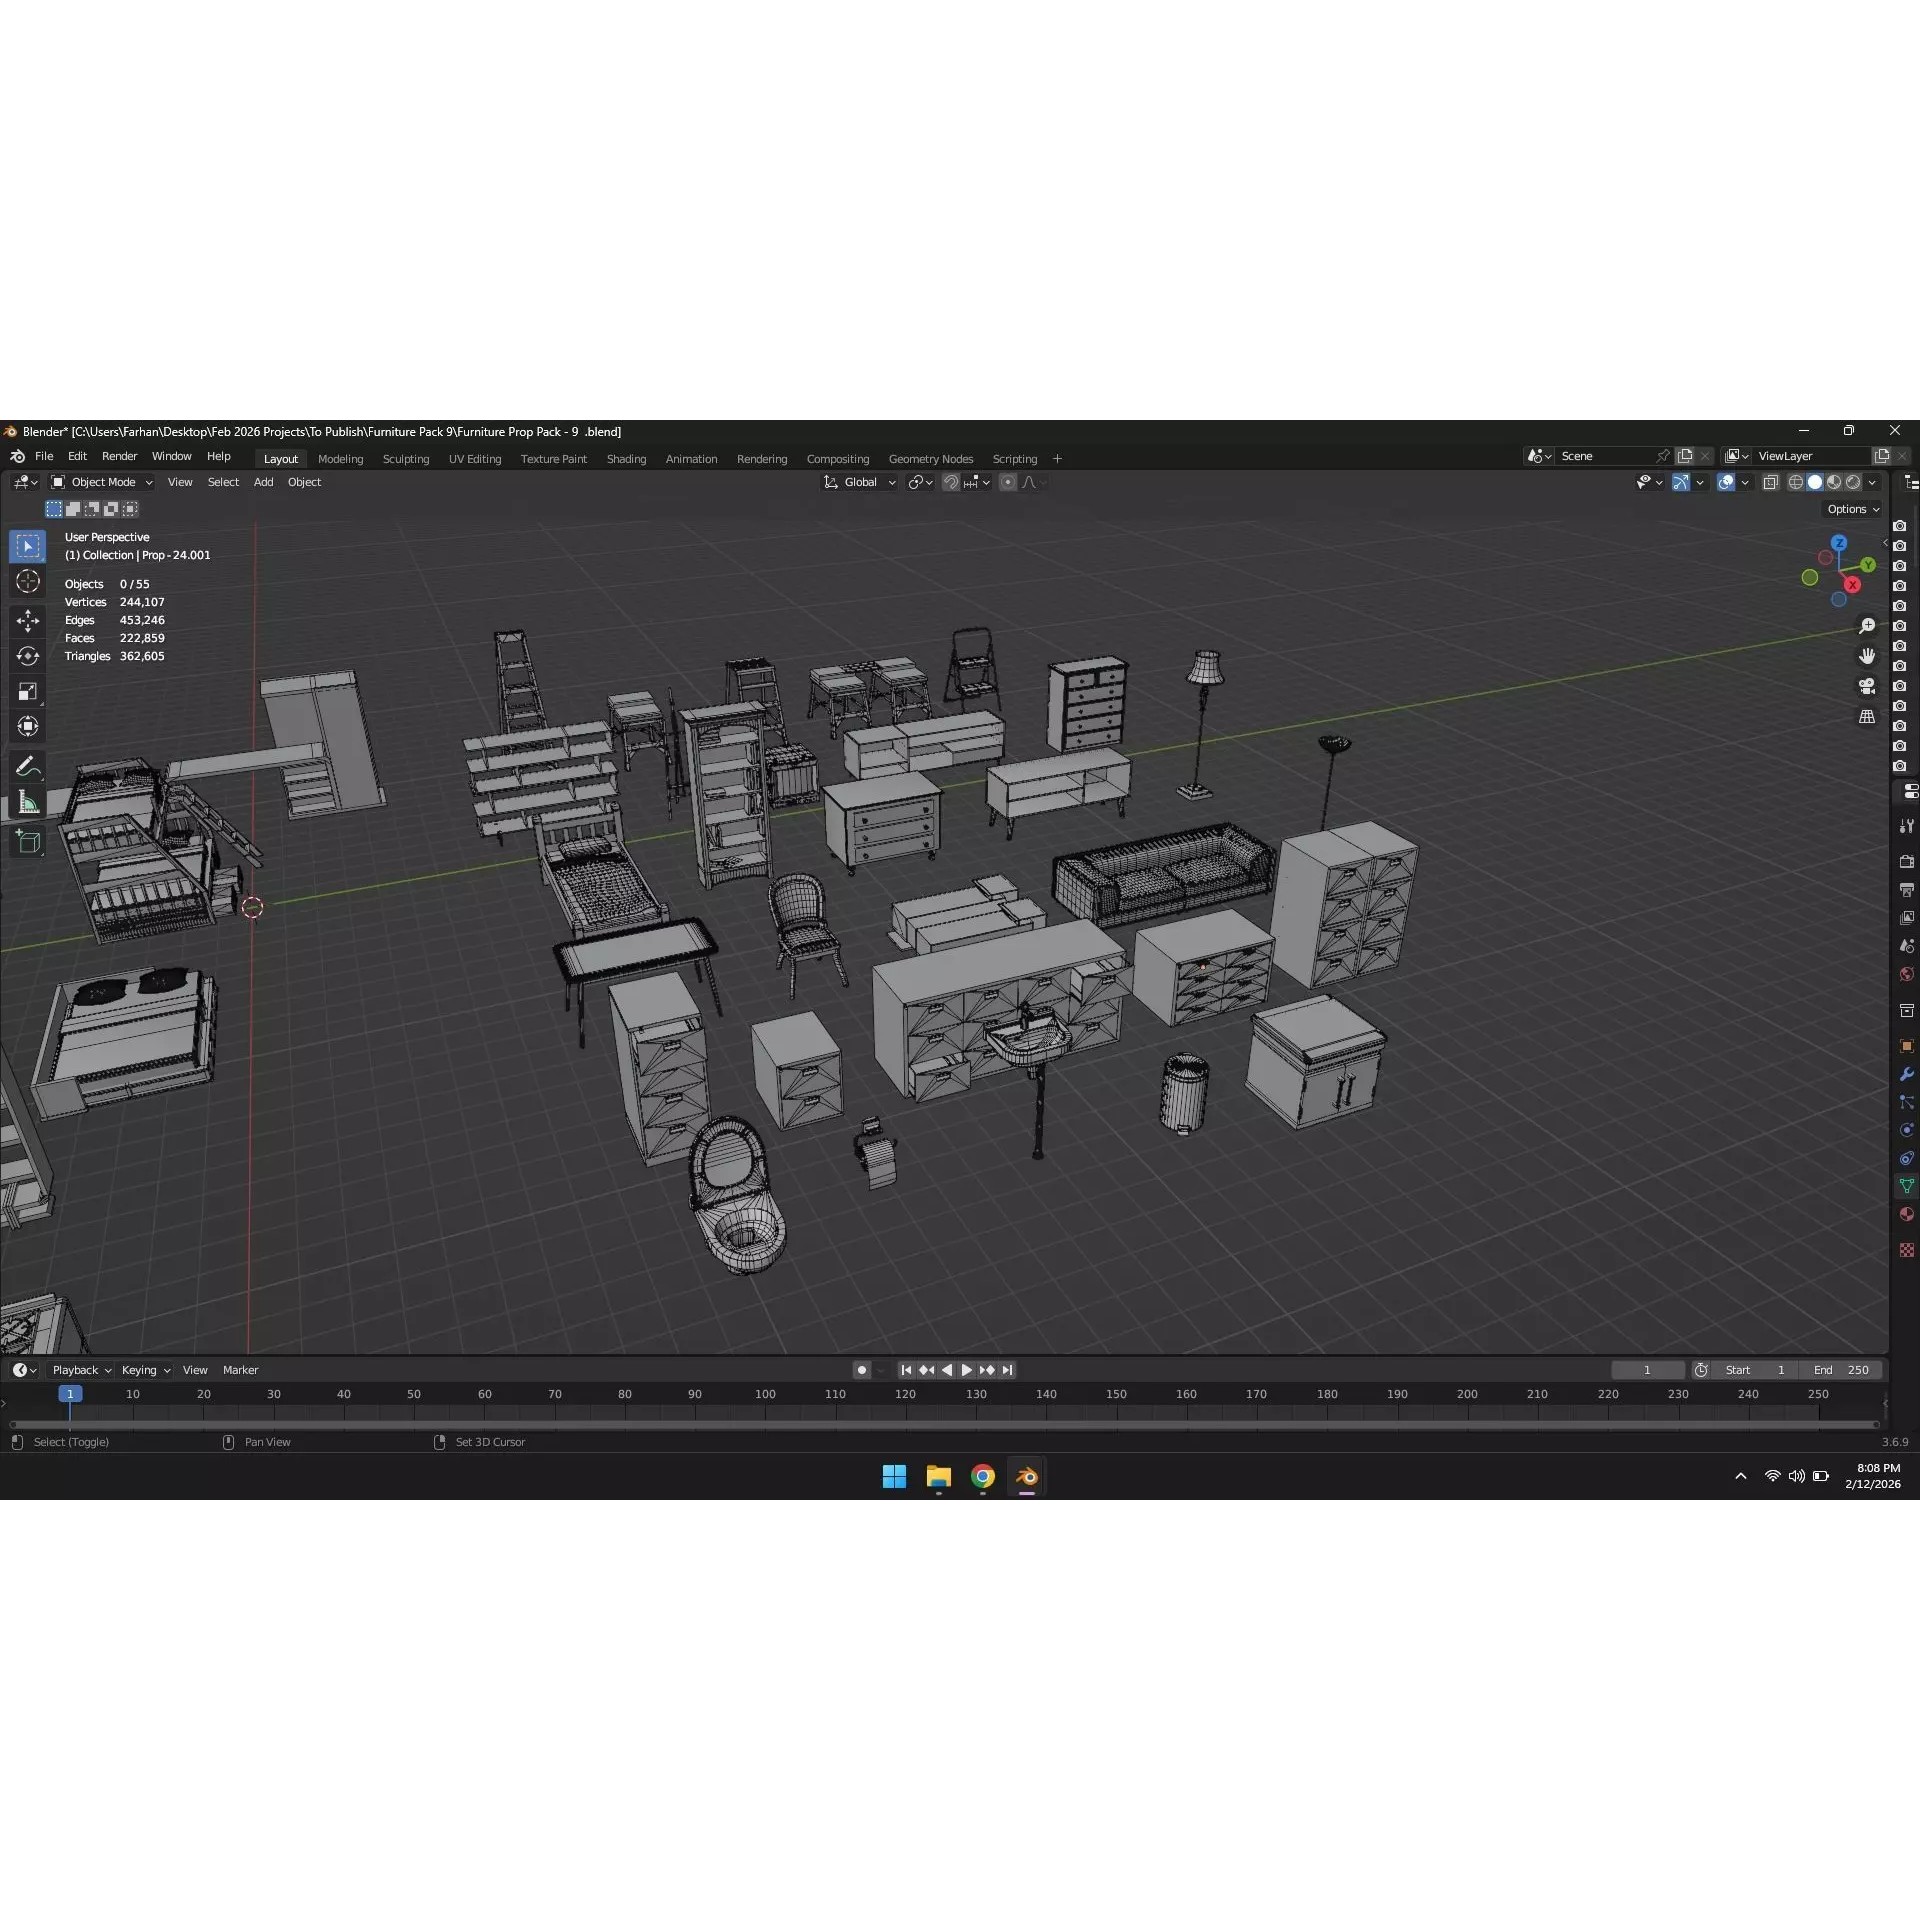Open the Render menu
The width and height of the screenshot is (1920, 1920).
(120, 456)
